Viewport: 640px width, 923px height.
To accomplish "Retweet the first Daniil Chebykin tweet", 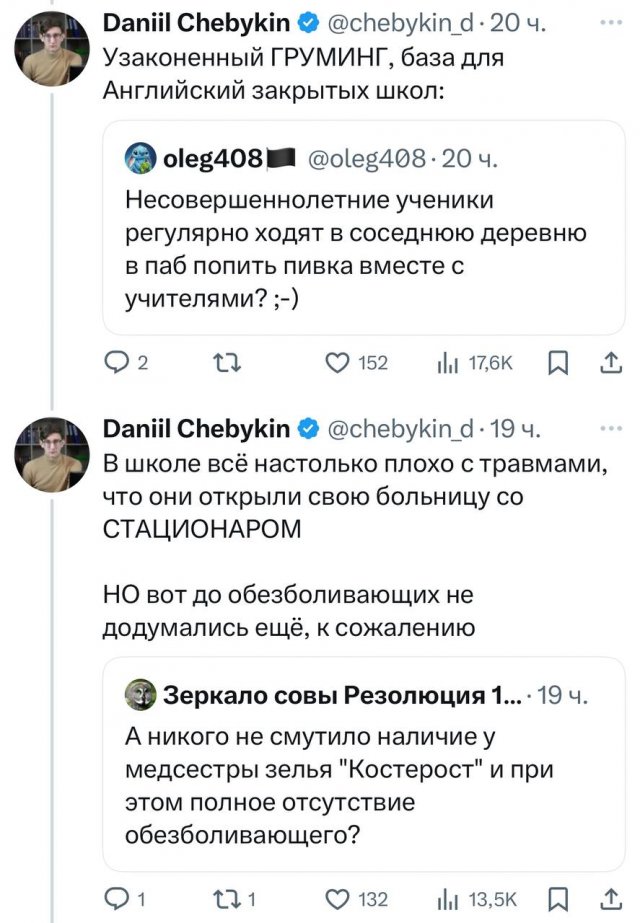I will (x=230, y=364).
